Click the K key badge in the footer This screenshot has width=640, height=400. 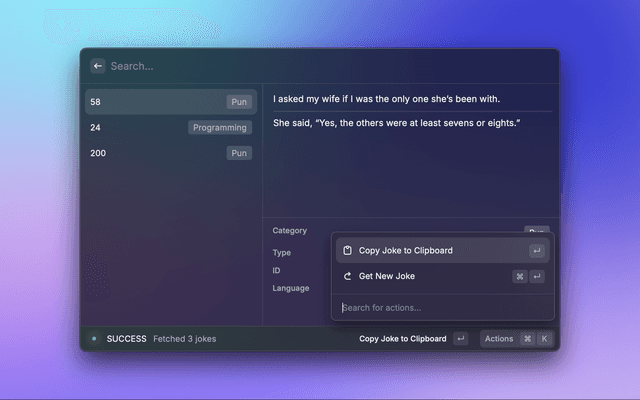[x=544, y=339]
